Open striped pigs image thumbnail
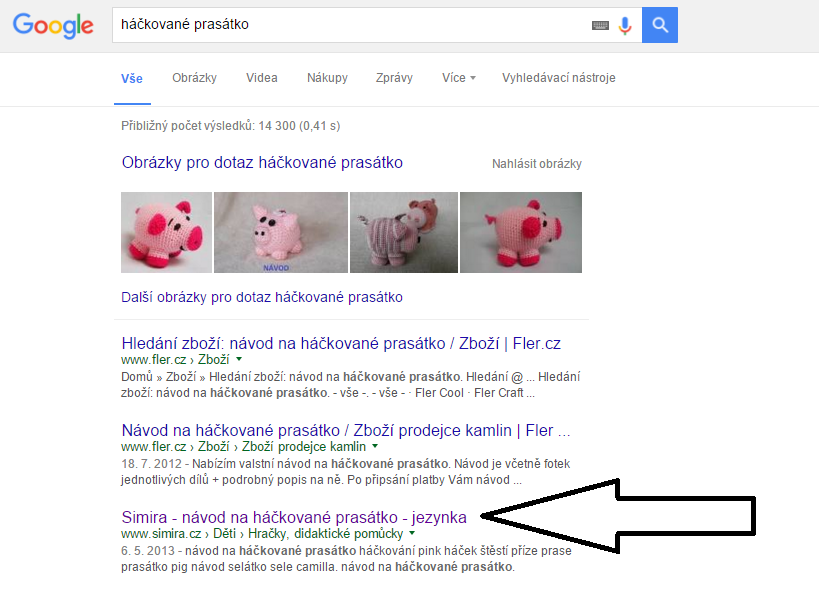819x593 pixels. pos(404,232)
